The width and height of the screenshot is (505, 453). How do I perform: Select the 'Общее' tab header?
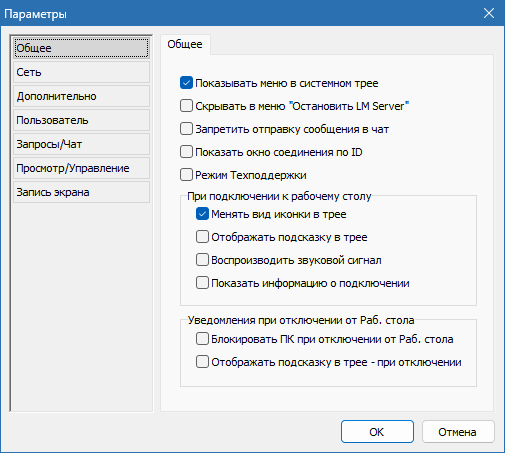tap(185, 44)
